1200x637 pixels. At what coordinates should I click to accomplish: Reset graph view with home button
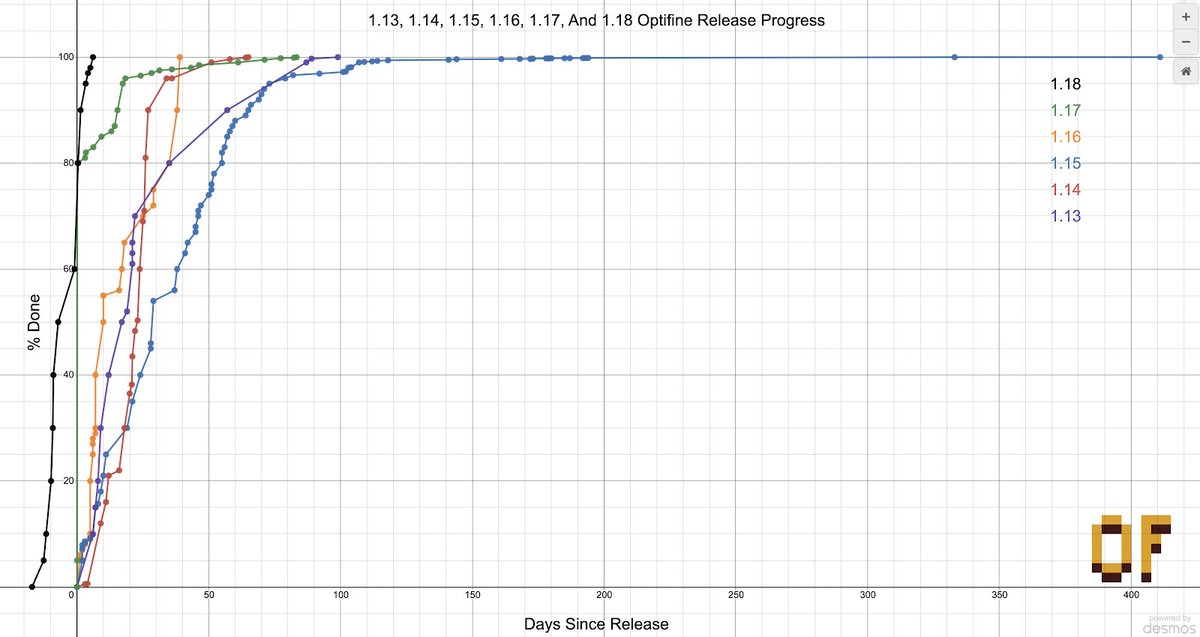[x=1185, y=72]
